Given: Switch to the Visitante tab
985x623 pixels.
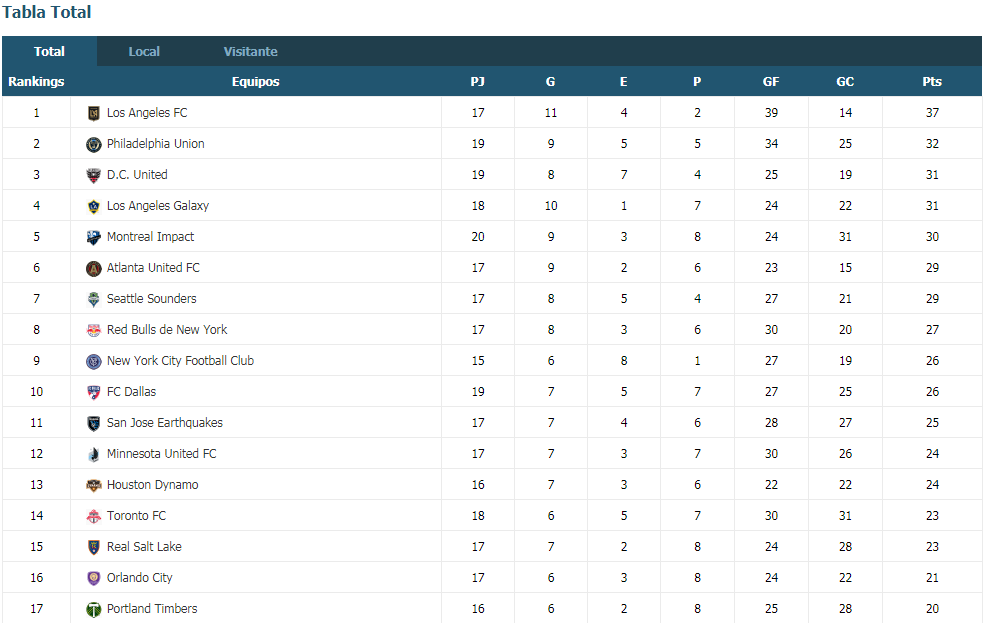Looking at the screenshot, I should click(x=251, y=51).
